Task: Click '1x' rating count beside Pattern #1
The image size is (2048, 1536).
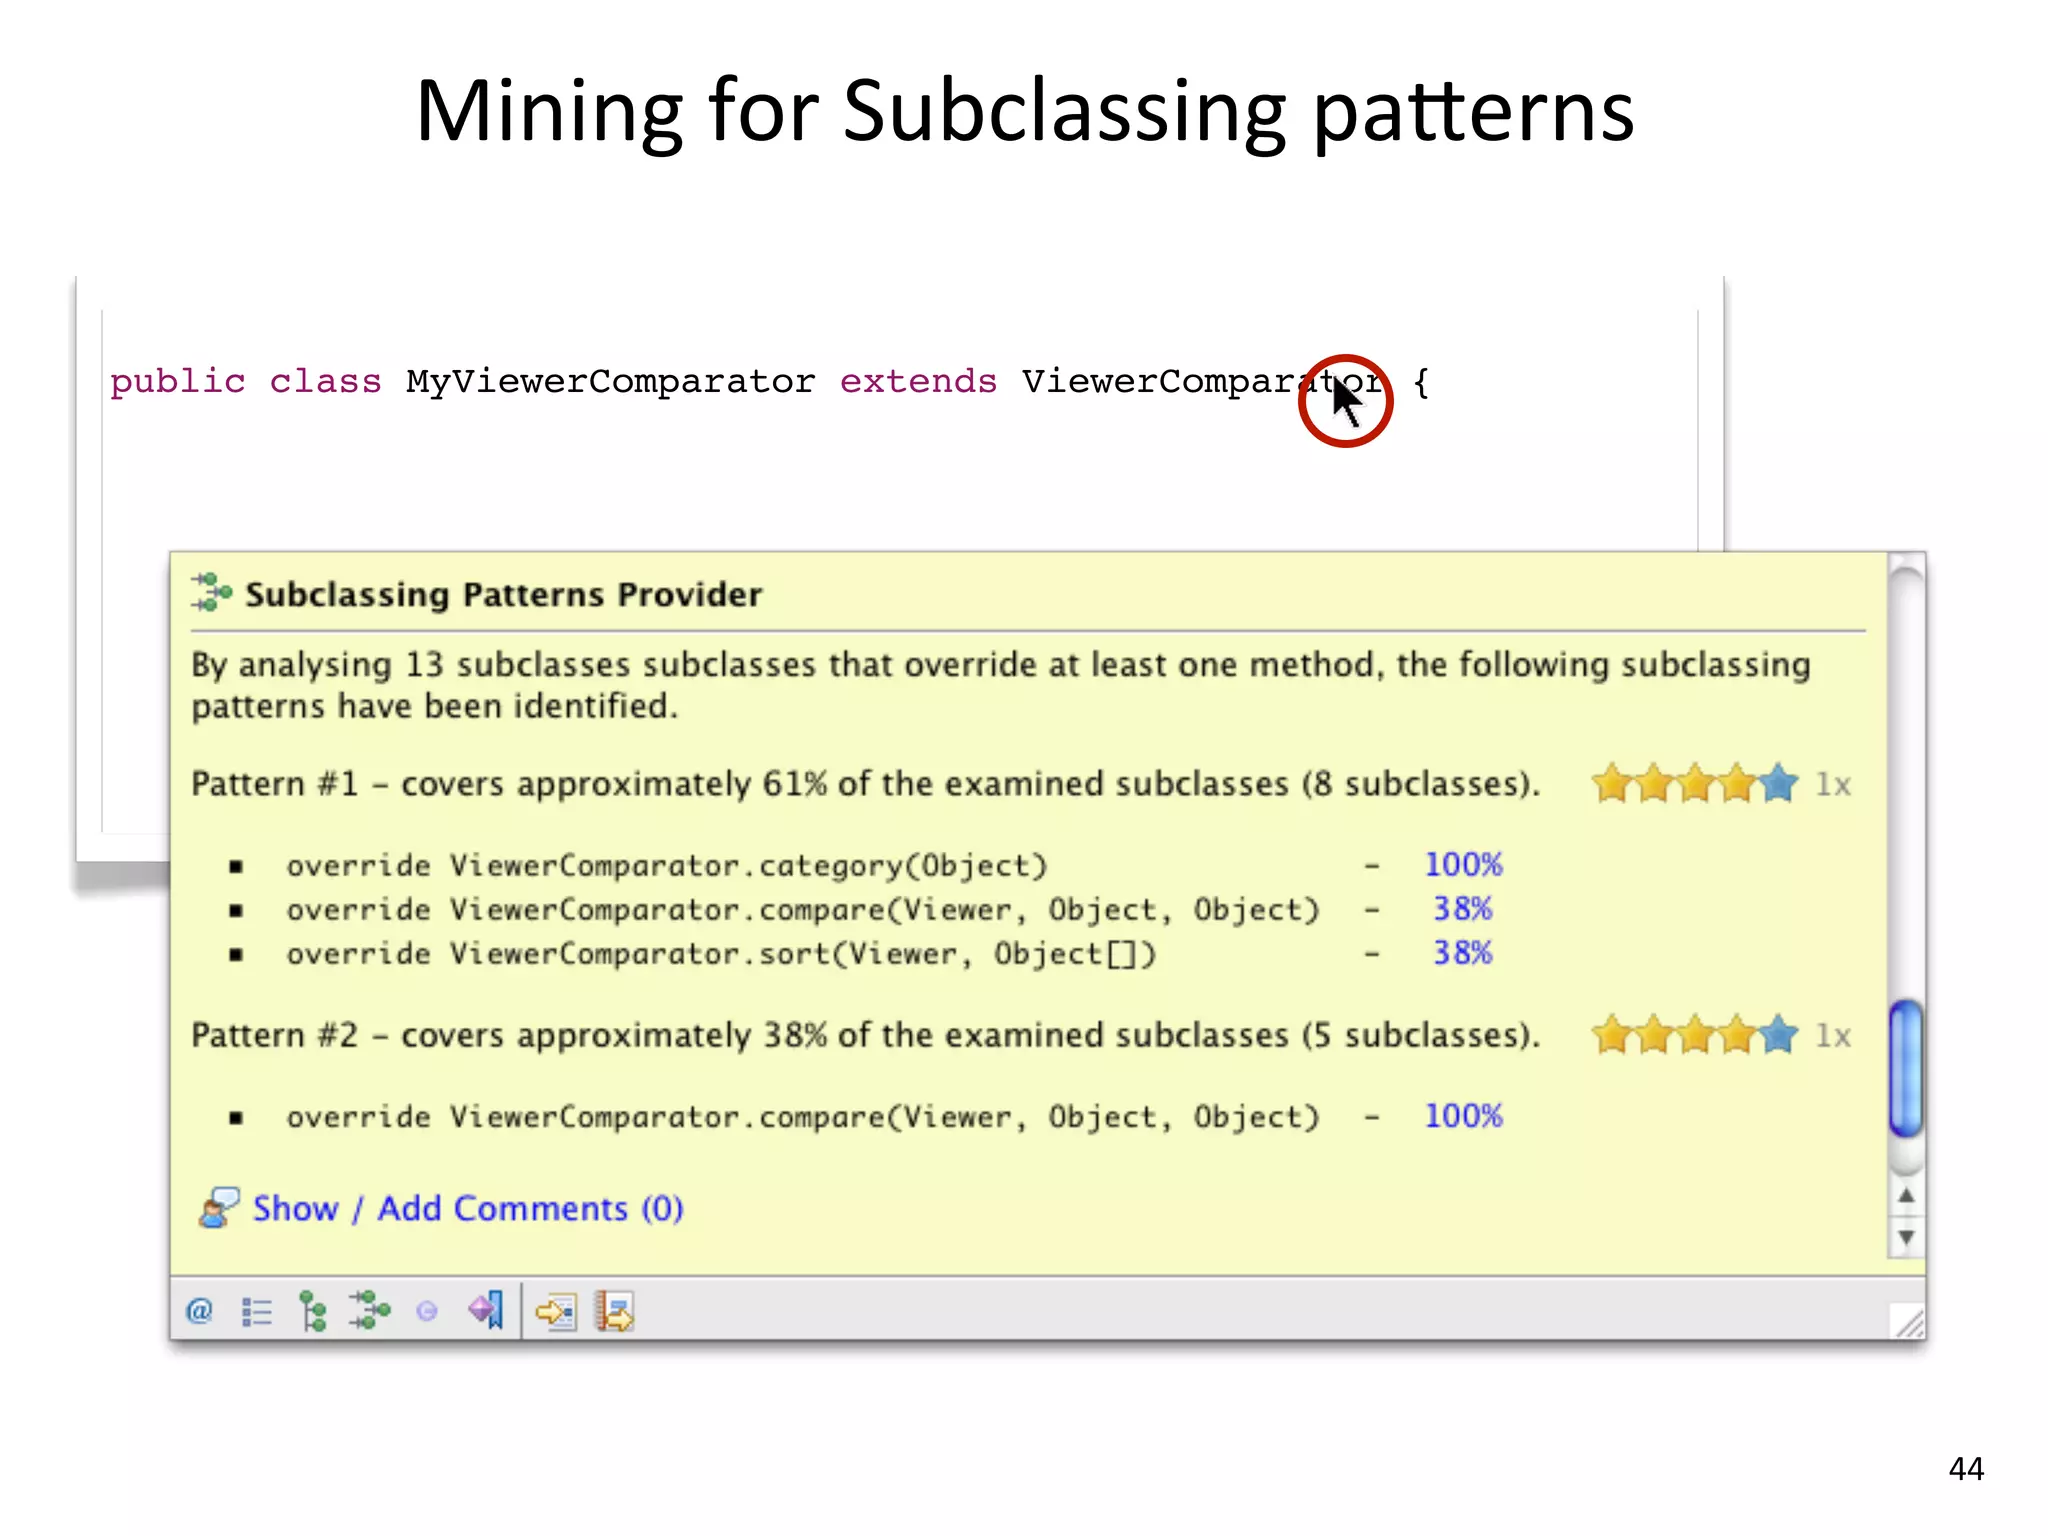Action: 1834,784
